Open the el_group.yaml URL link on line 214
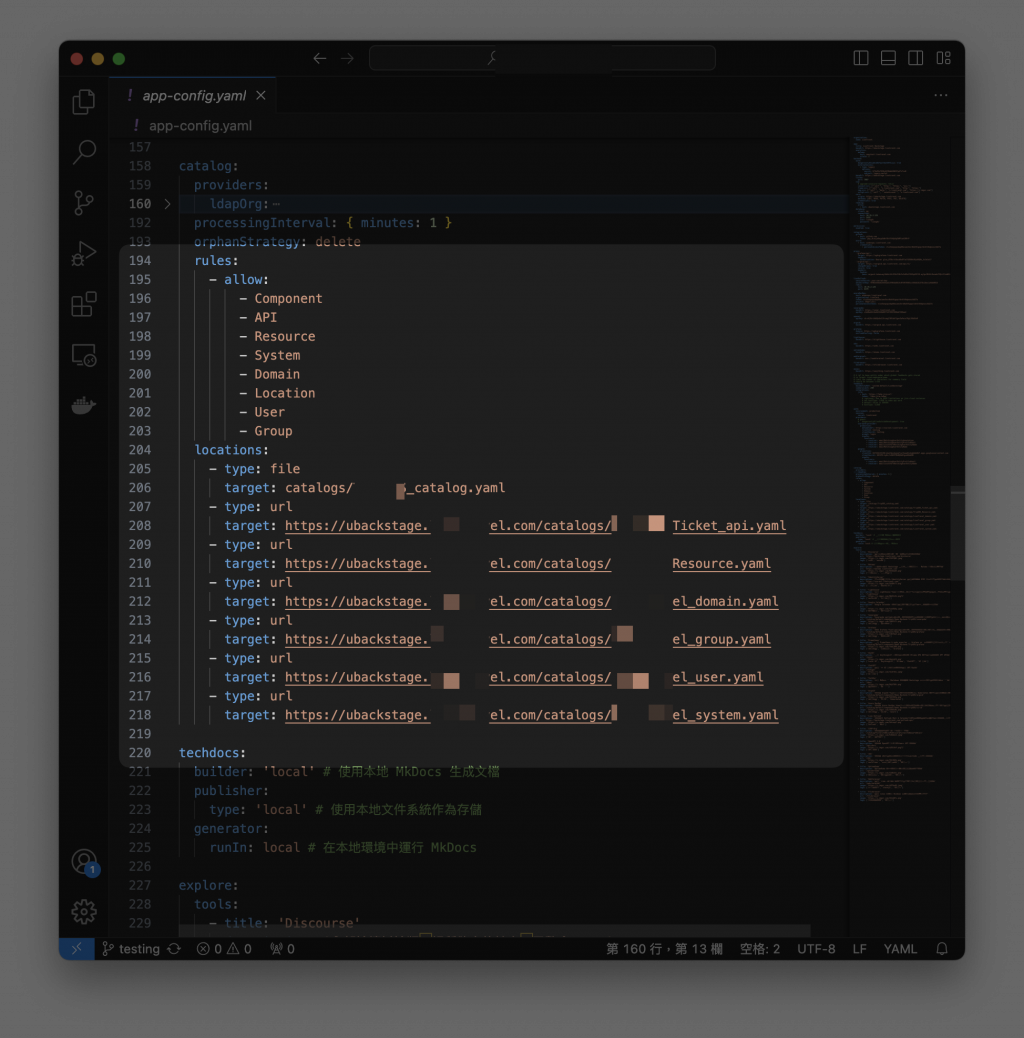 pyautogui.click(x=721, y=639)
